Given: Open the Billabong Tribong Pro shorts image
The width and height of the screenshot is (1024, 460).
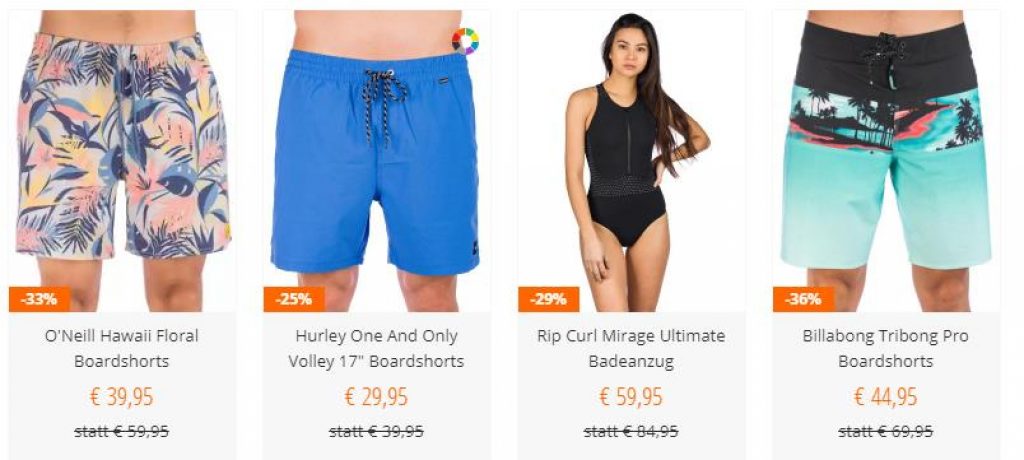Looking at the screenshot, I should pyautogui.click(x=886, y=161).
